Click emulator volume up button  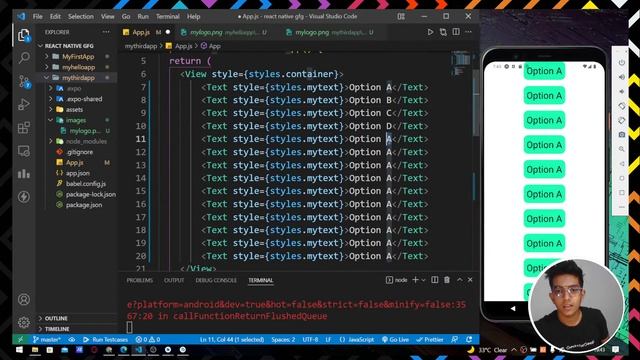(622, 77)
